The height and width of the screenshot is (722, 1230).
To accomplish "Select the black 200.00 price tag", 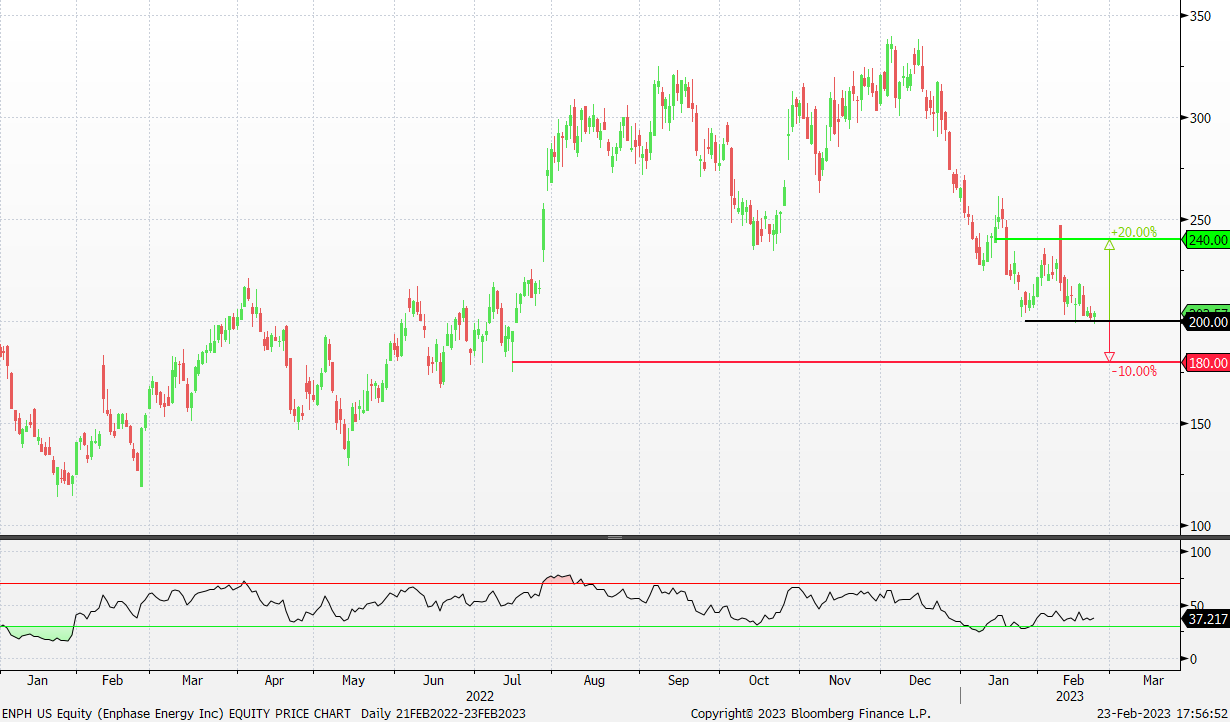I will click(x=1206, y=322).
